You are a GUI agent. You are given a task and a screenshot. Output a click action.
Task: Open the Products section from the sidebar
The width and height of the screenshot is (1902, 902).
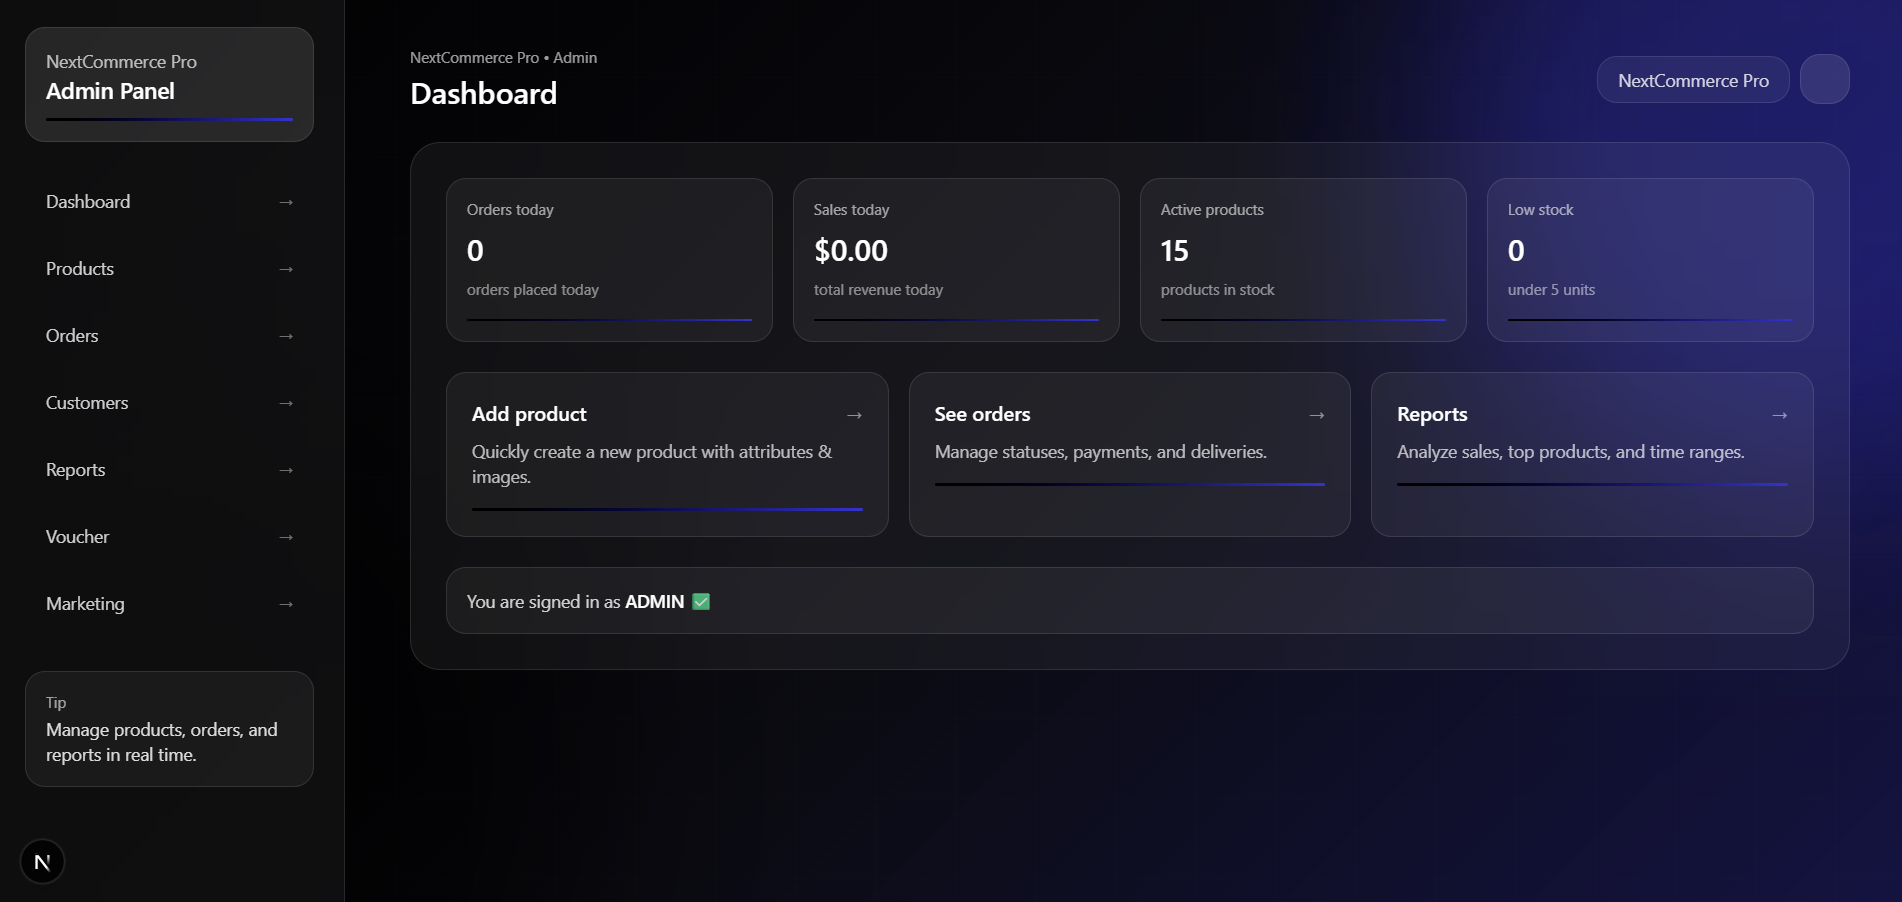79,269
